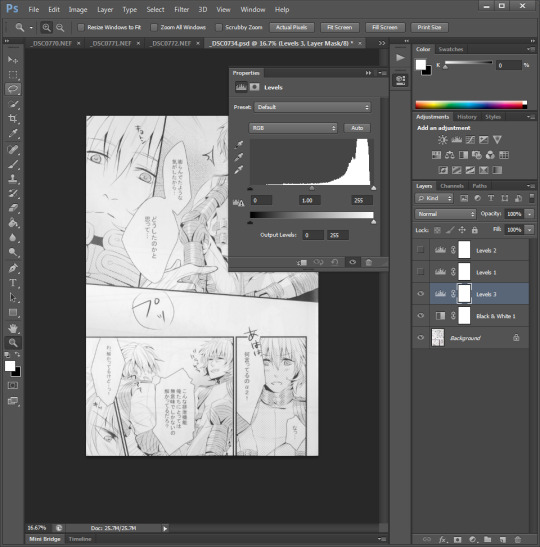
Task: Select the Dodge tool
Action: click(x=13, y=252)
